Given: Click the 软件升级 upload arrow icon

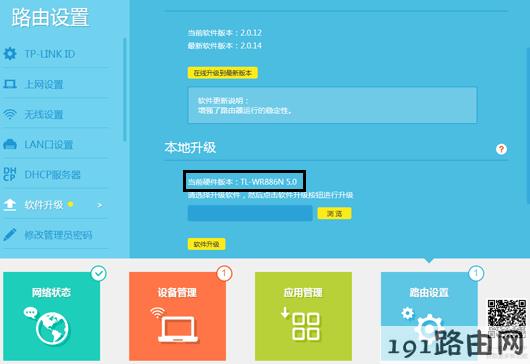Looking at the screenshot, I should tap(10, 205).
